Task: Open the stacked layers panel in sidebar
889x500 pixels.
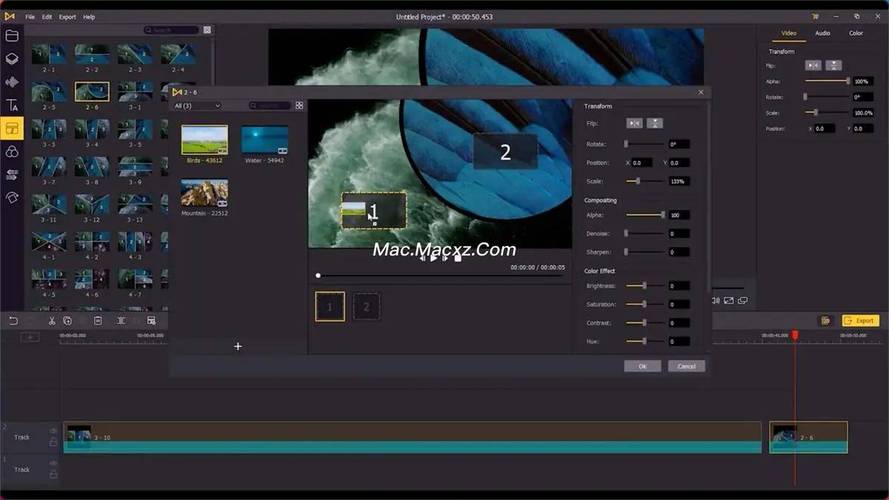Action: (12, 59)
